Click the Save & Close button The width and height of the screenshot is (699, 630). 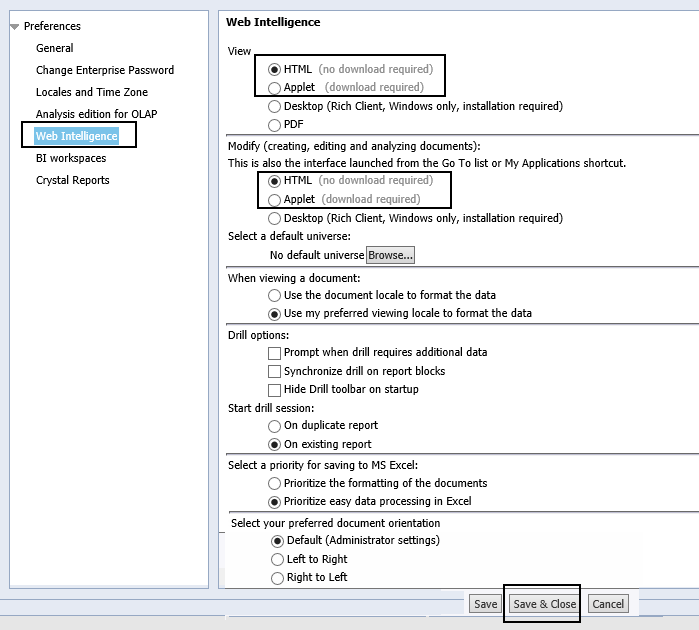click(x=544, y=604)
